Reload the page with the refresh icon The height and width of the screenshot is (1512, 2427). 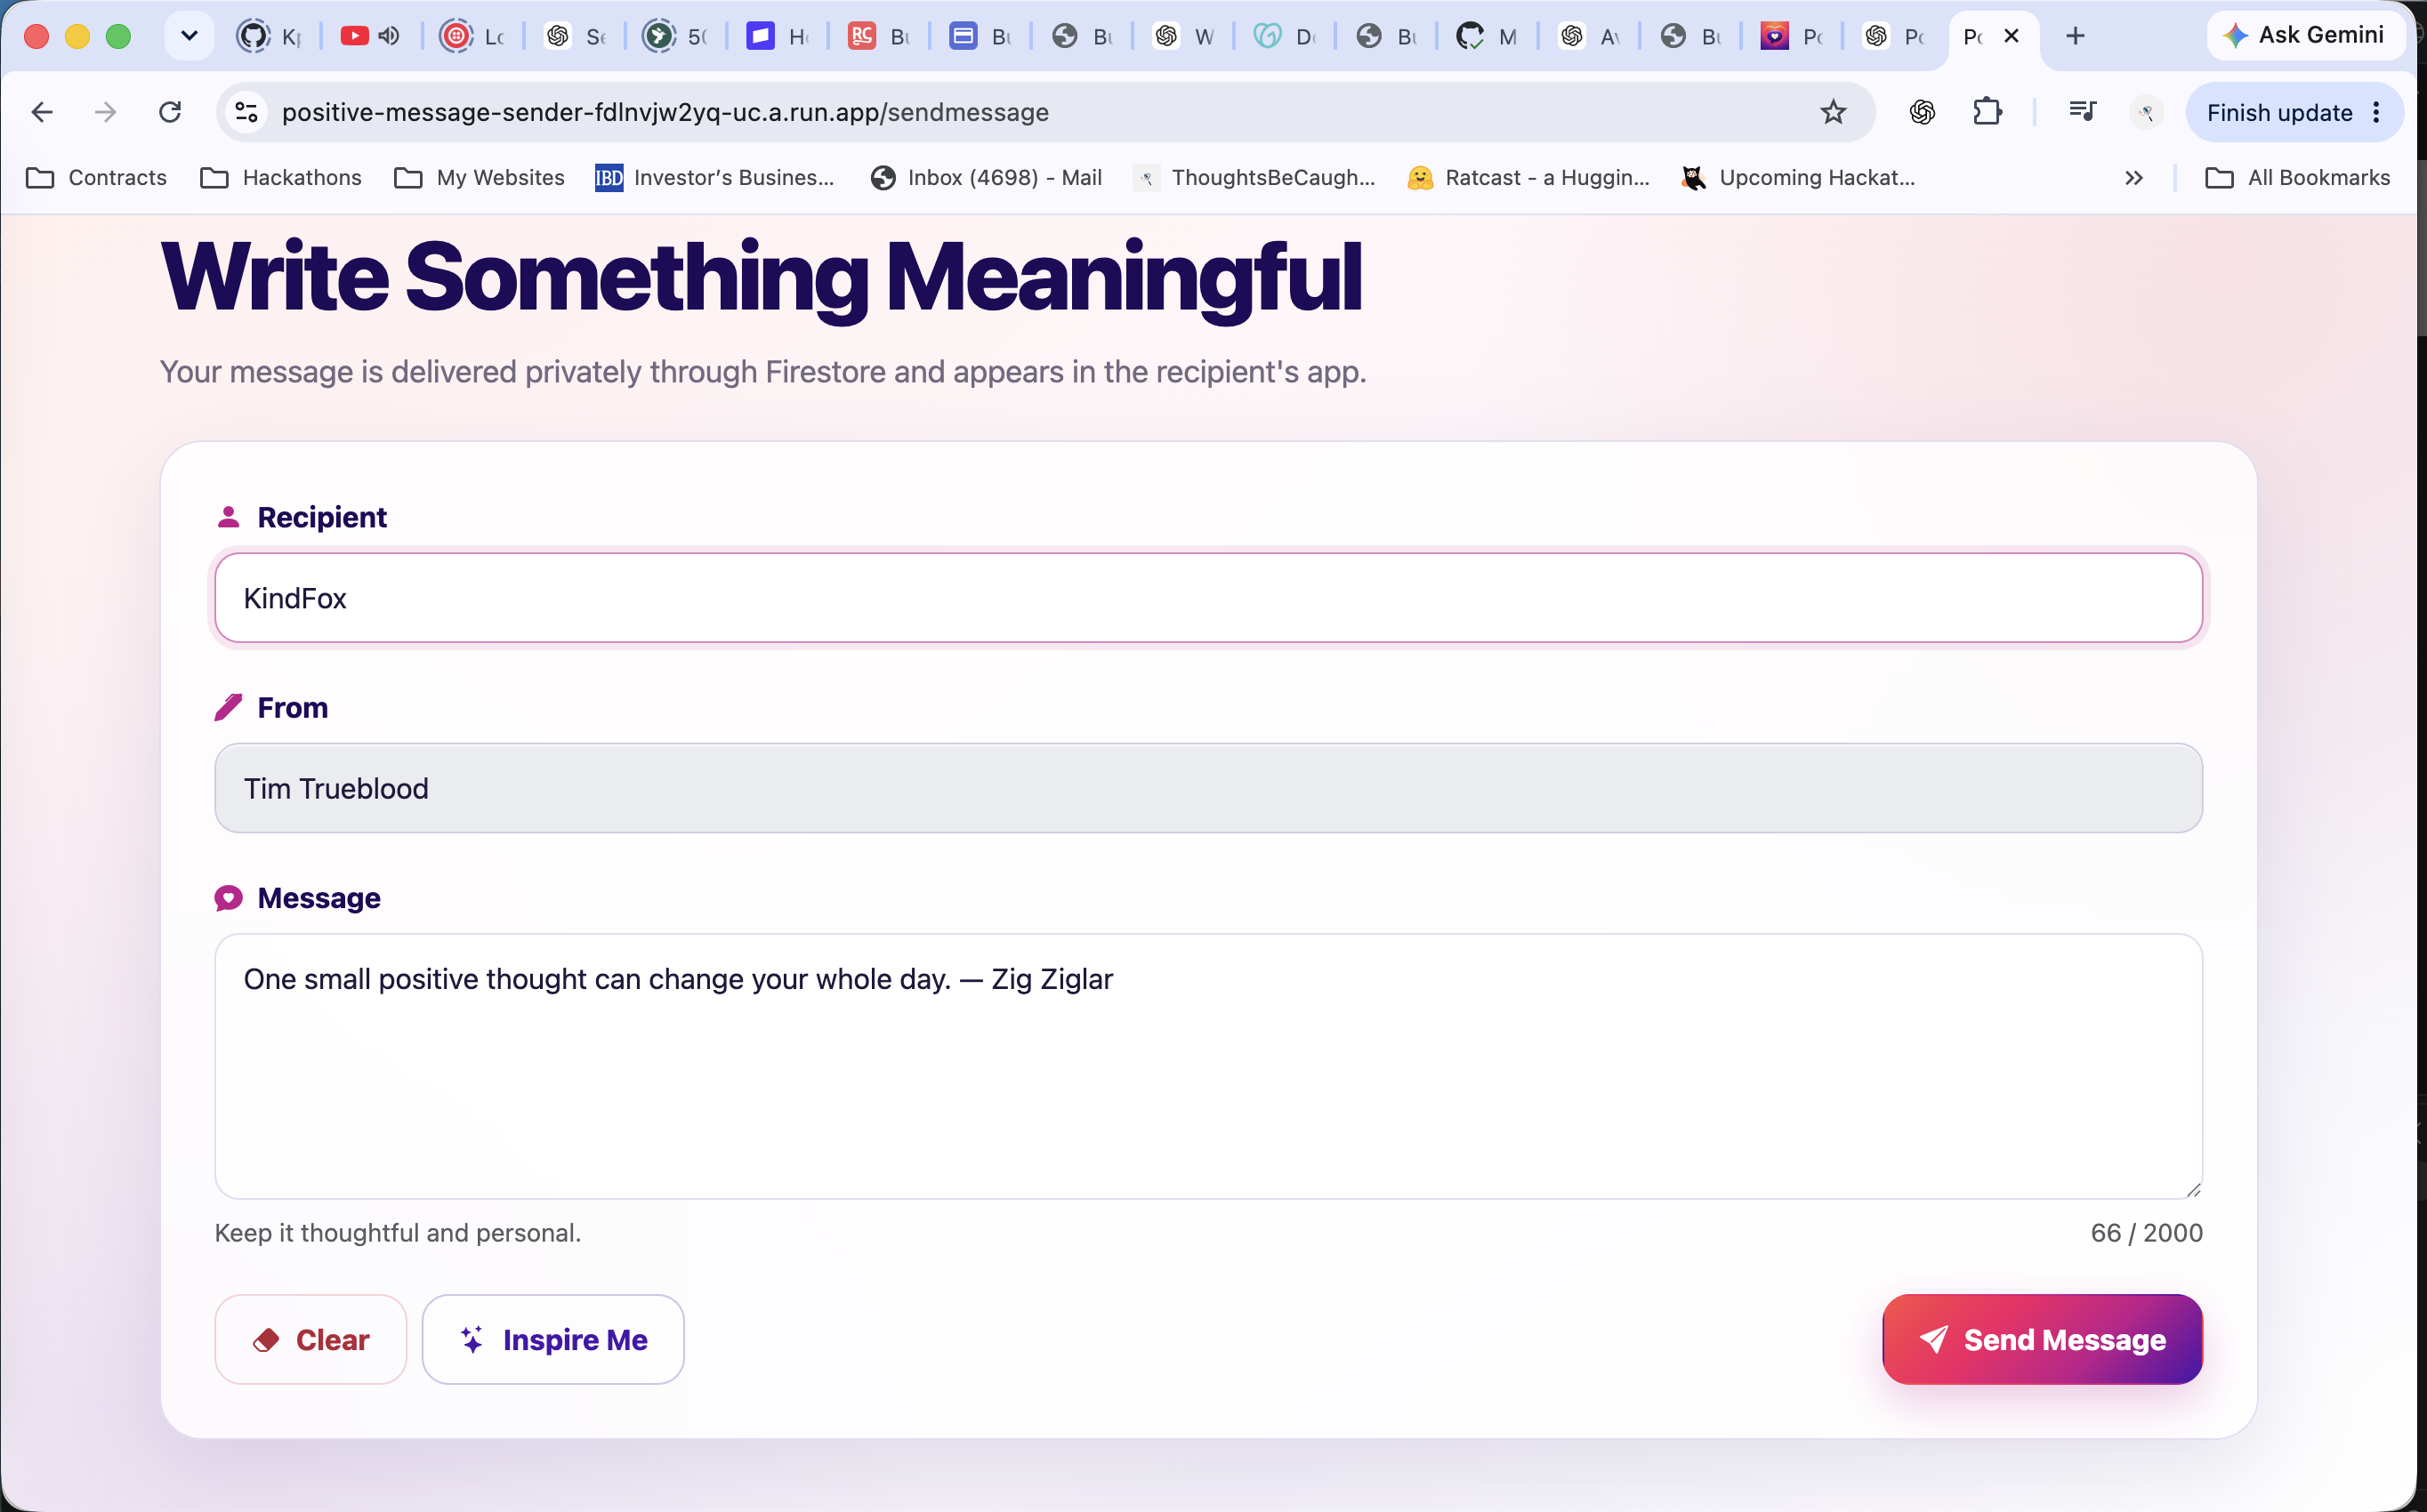click(x=170, y=112)
